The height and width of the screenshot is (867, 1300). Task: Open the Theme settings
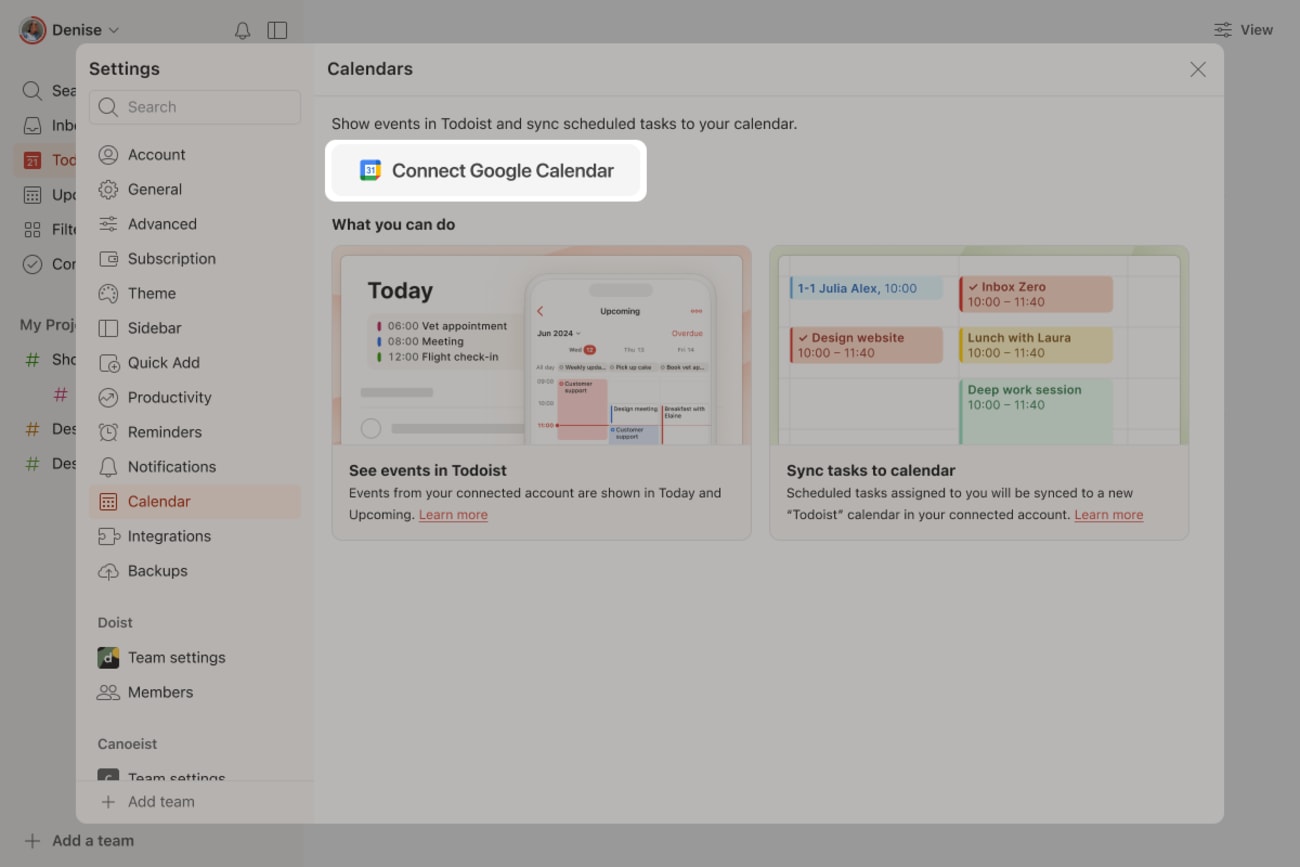tap(153, 293)
